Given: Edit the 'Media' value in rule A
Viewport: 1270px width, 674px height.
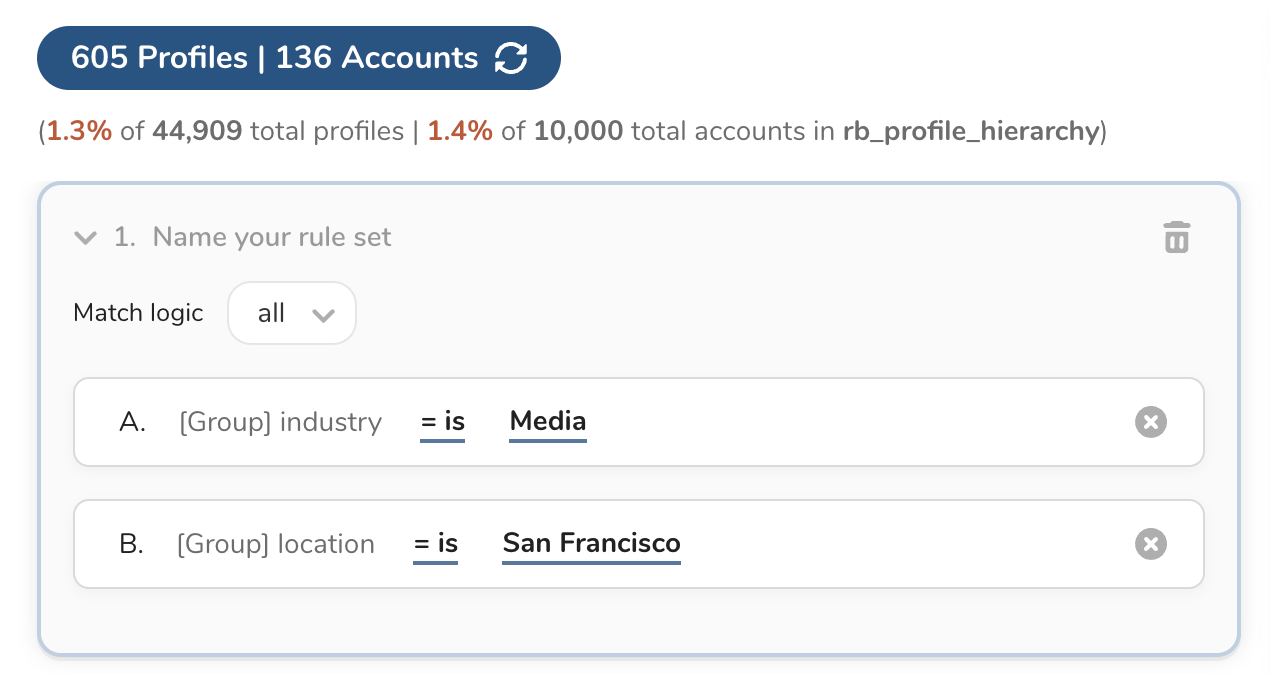Looking at the screenshot, I should (x=547, y=422).
